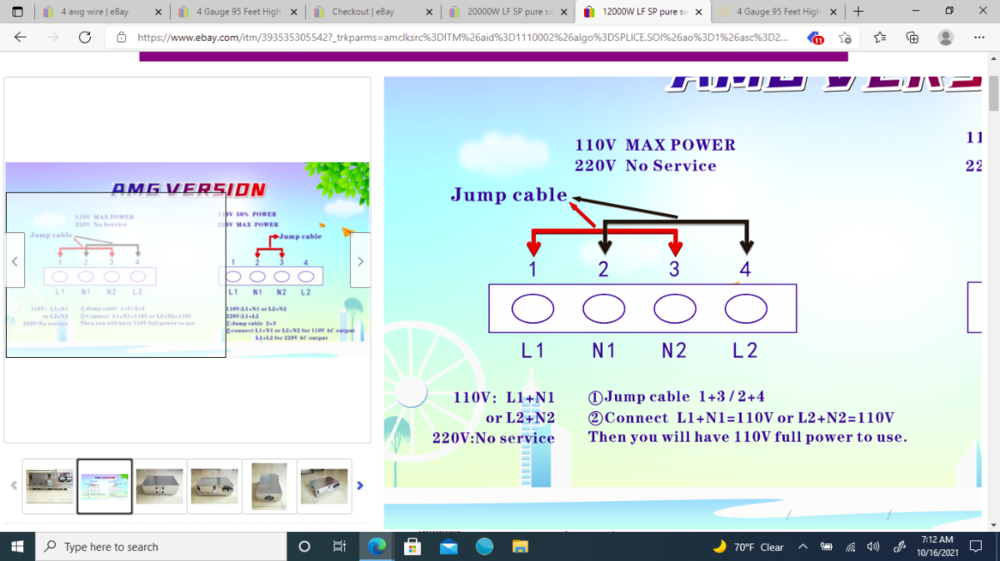Switch to '20000W LF SP pure' tab

(508, 11)
